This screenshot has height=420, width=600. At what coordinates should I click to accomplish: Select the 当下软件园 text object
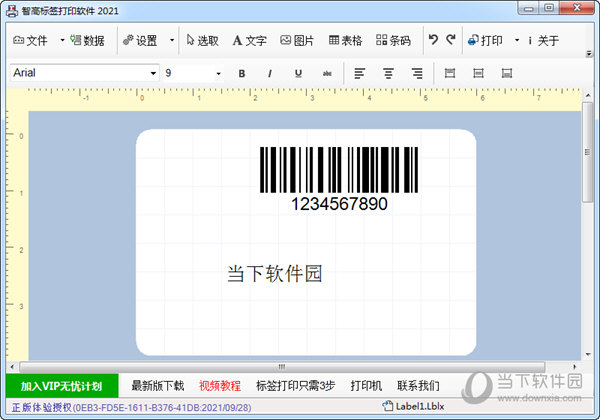274,274
